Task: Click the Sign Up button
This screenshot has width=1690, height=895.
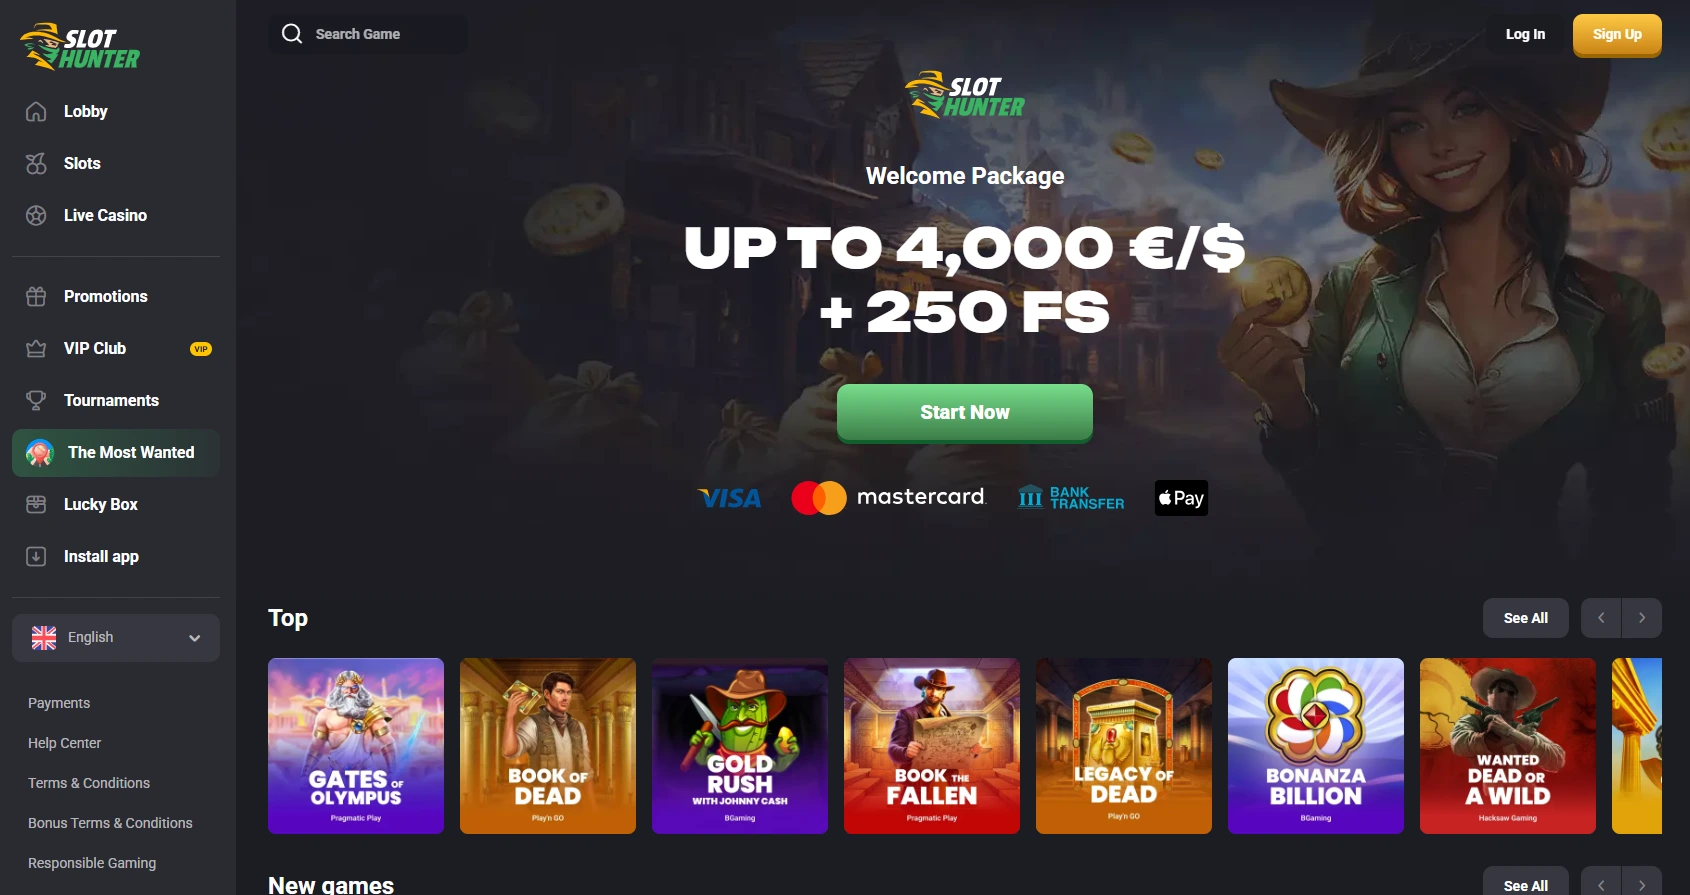Action: tap(1617, 35)
